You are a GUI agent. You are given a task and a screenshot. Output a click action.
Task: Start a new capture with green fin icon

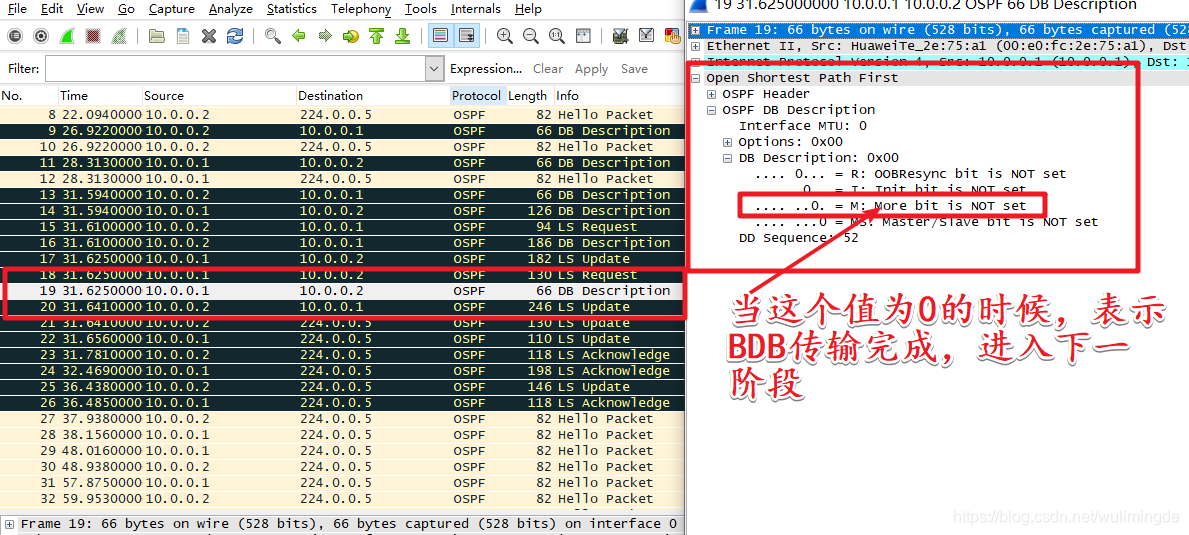pyautogui.click(x=67, y=36)
